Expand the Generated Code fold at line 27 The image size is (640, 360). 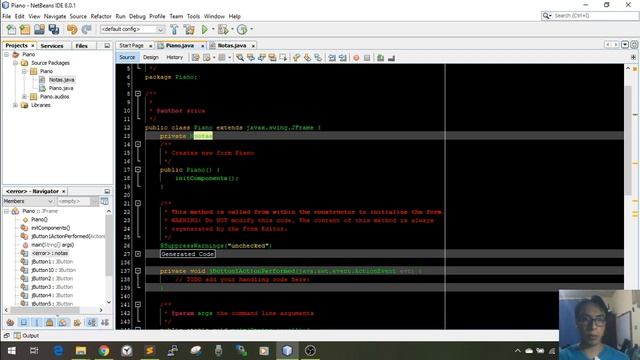coord(138,254)
